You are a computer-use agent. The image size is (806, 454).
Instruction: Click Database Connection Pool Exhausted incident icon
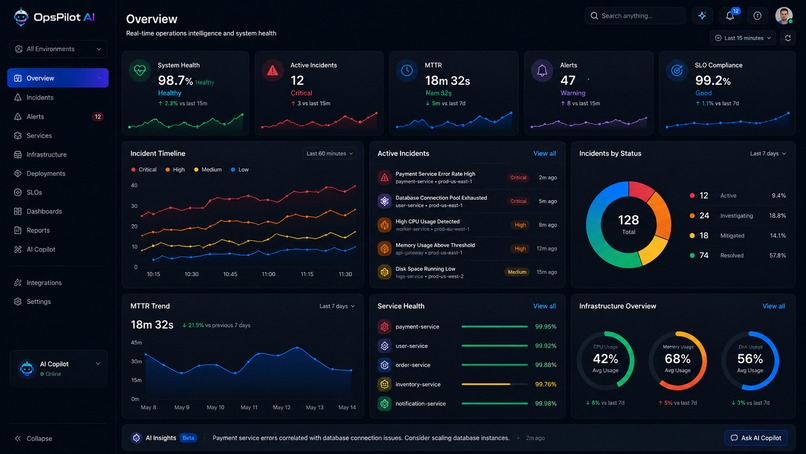pos(384,201)
